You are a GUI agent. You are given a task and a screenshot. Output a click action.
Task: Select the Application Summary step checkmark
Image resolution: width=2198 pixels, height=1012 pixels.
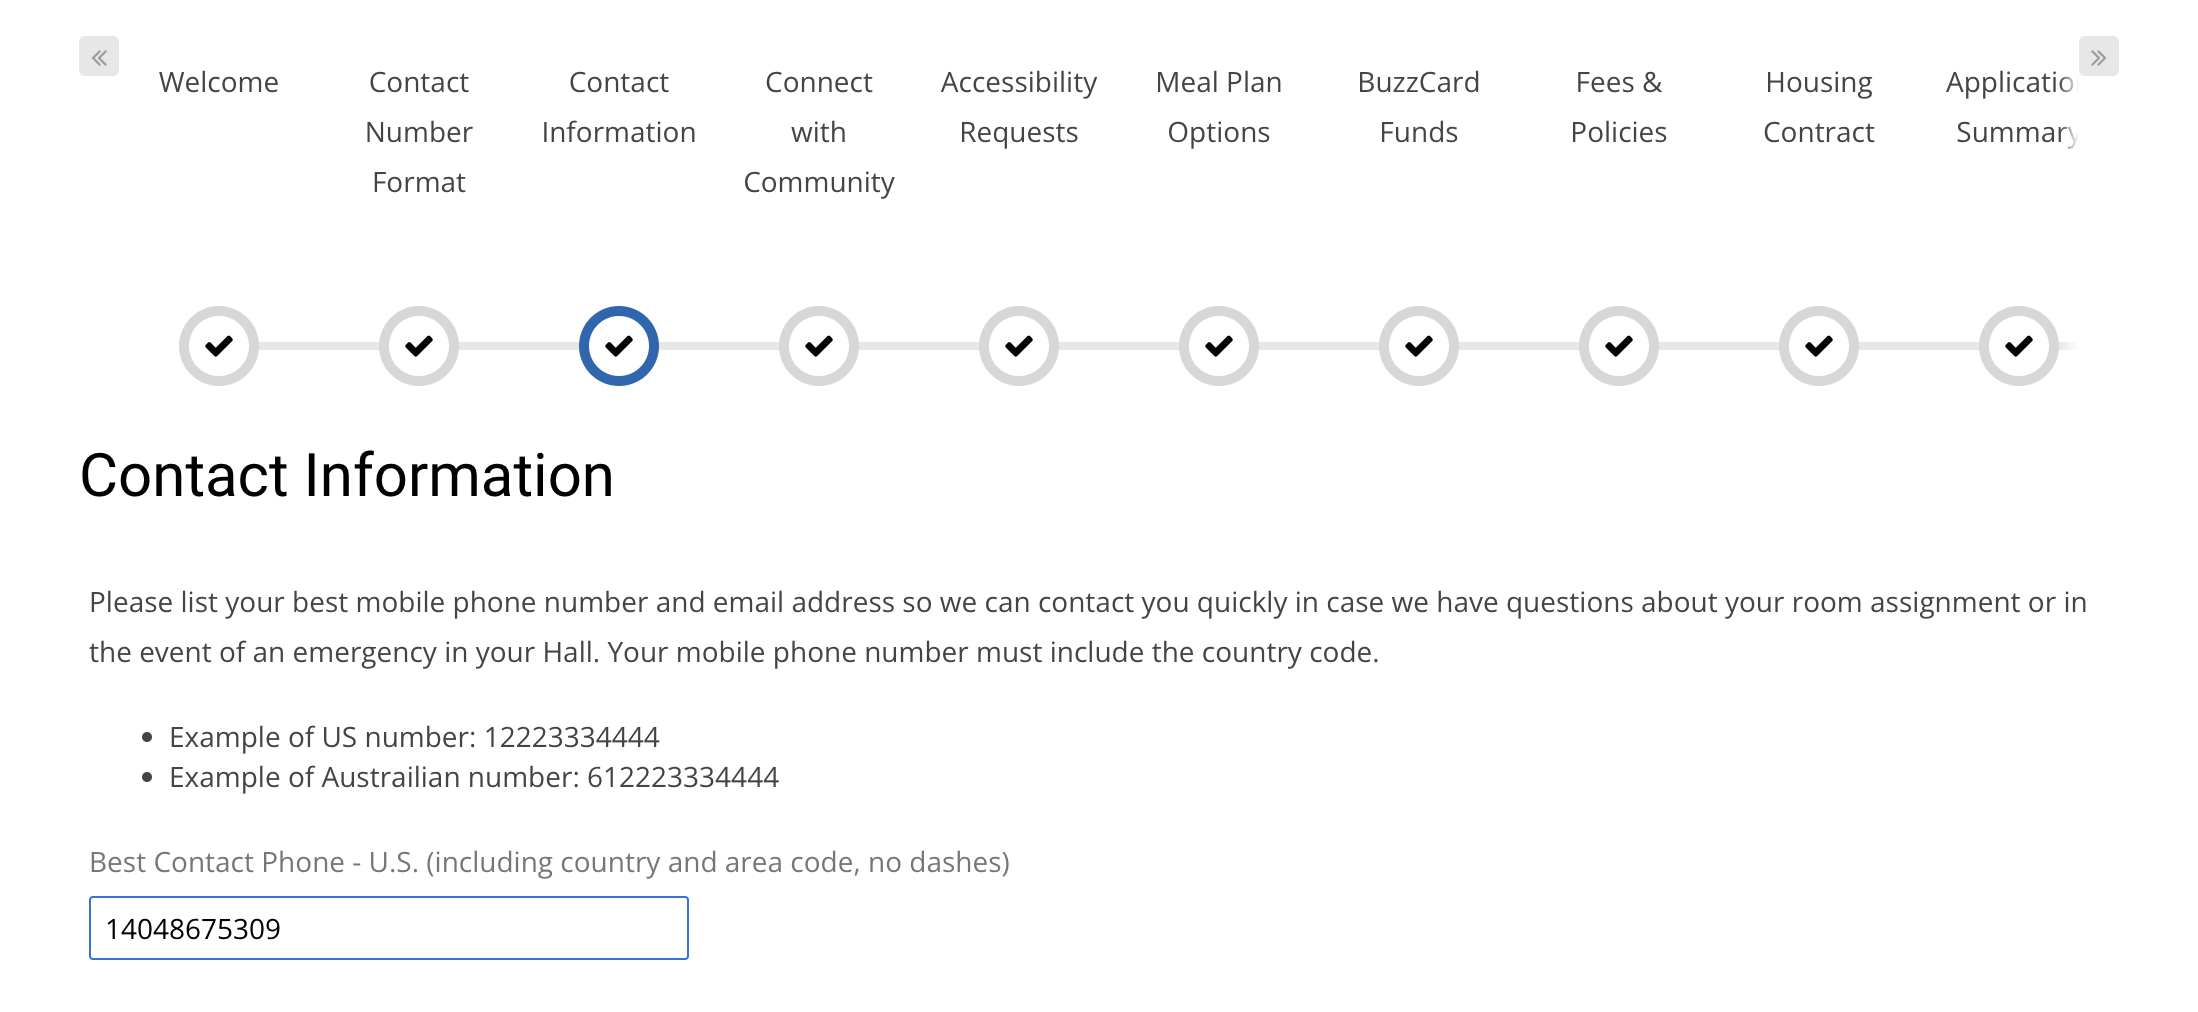click(x=2019, y=346)
